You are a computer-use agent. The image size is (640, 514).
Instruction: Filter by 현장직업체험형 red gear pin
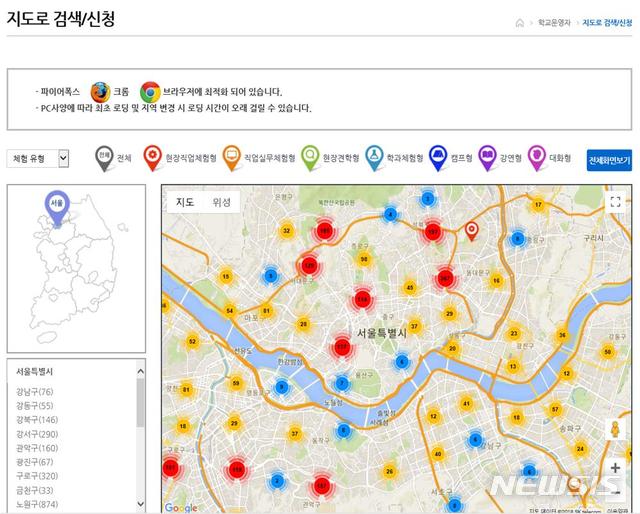click(153, 158)
